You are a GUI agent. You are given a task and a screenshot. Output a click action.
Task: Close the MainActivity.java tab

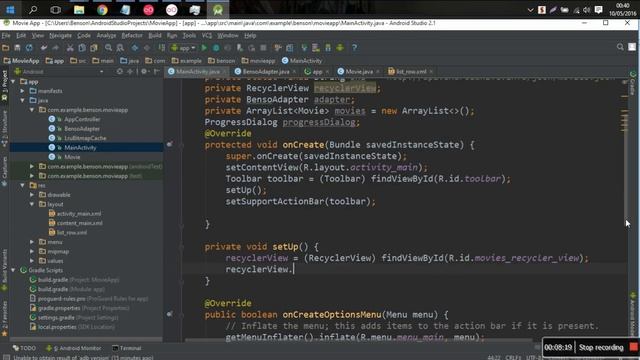click(x=224, y=72)
